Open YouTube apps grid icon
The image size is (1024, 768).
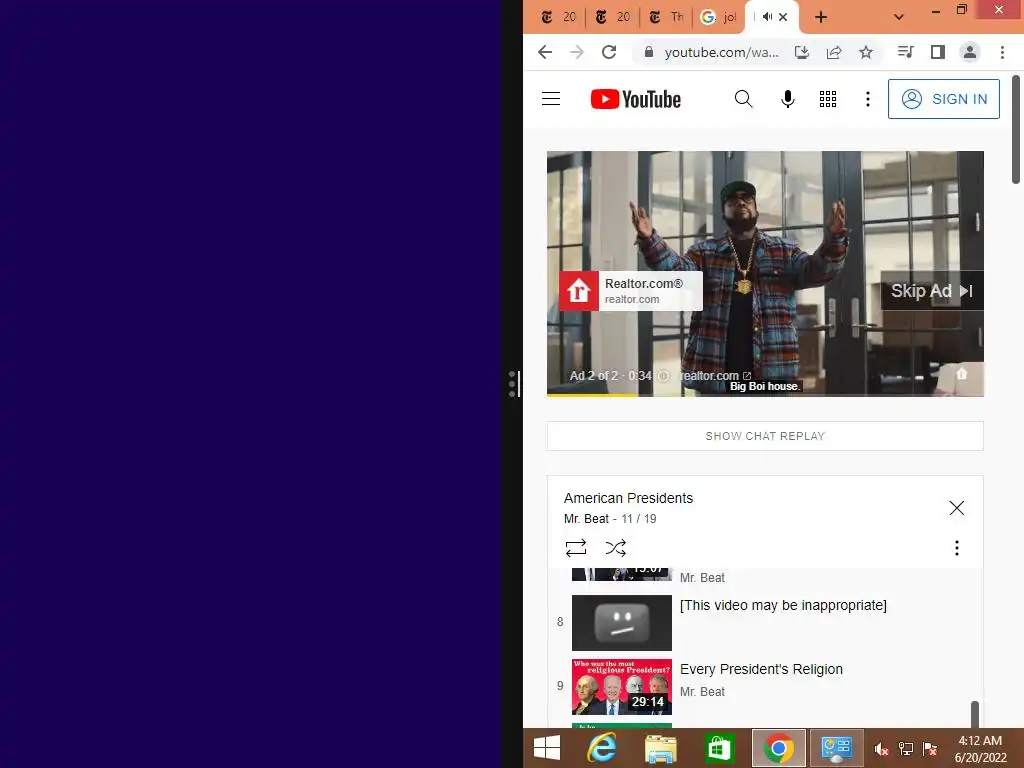click(827, 99)
